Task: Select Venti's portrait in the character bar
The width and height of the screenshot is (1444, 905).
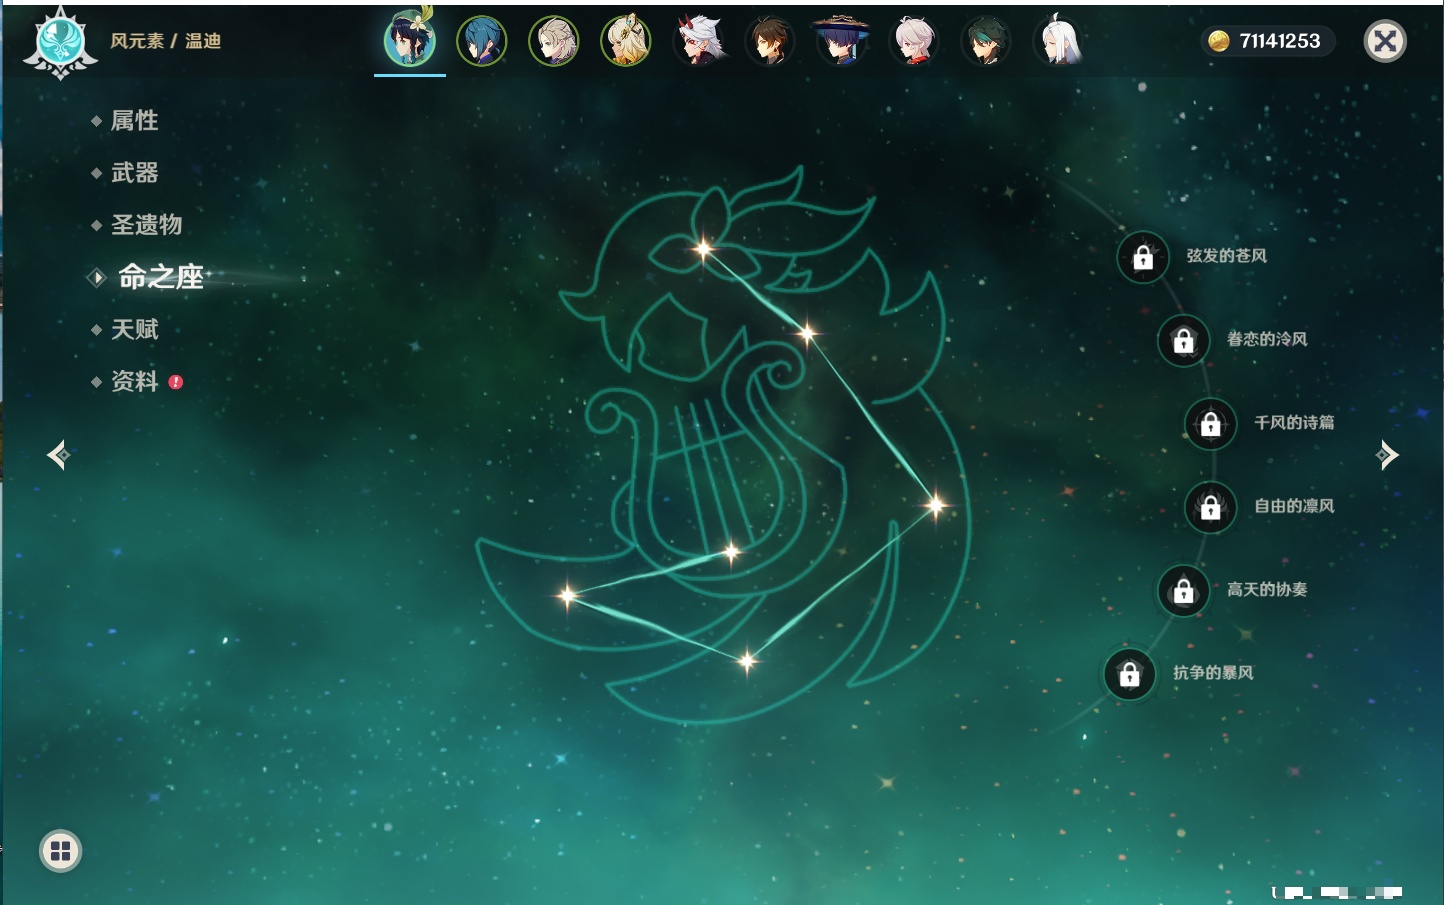Action: coord(410,40)
